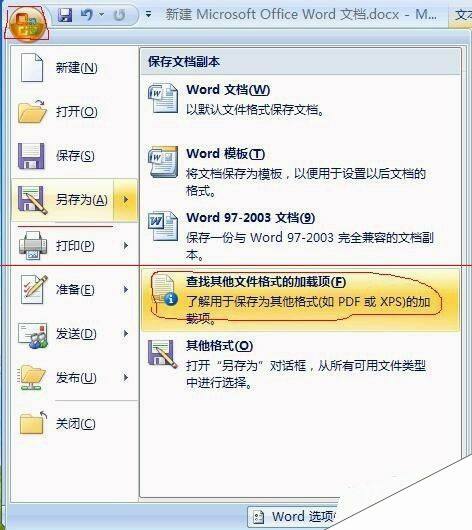Click the open folder icon for 打开(O)
Image resolution: width=472 pixels, height=530 pixels.
pos(32,112)
